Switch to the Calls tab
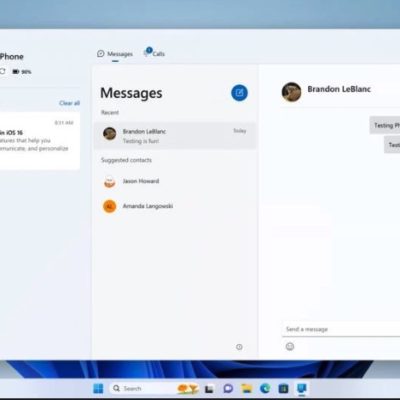This screenshot has height=400, width=400. click(x=154, y=53)
